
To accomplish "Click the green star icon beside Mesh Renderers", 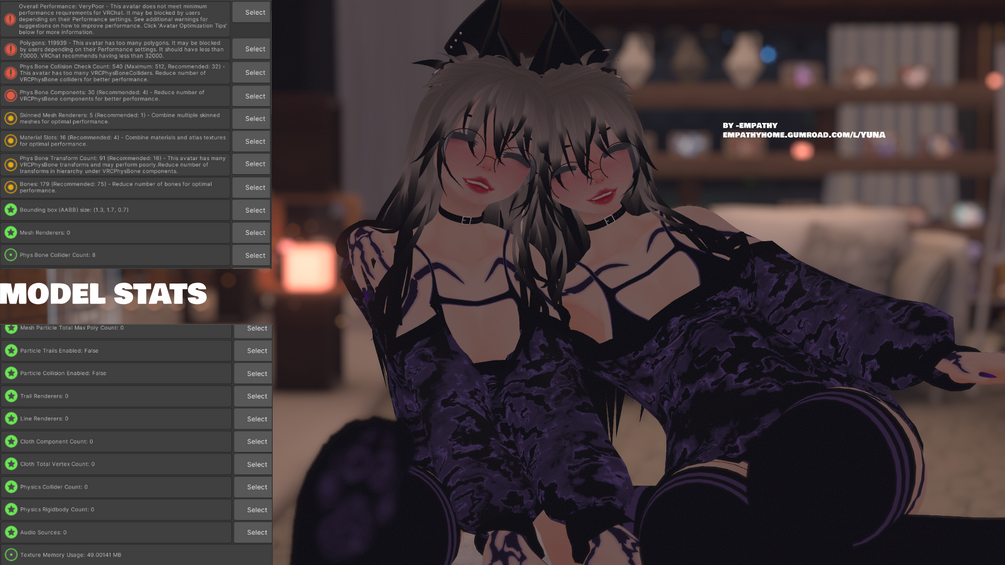I will [x=10, y=233].
